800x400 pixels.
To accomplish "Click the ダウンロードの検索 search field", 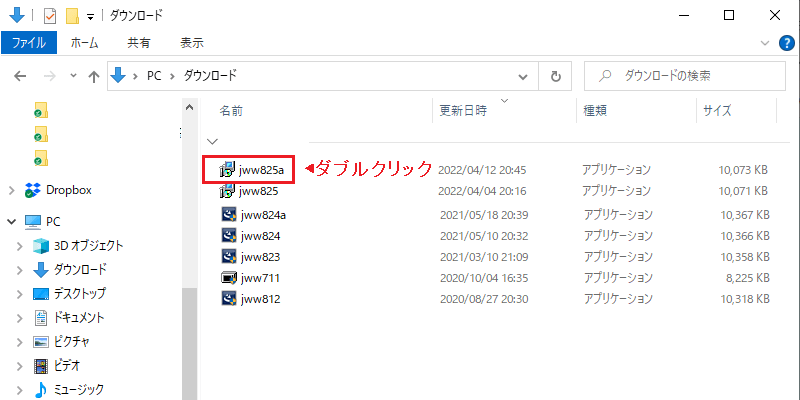I will click(685, 77).
